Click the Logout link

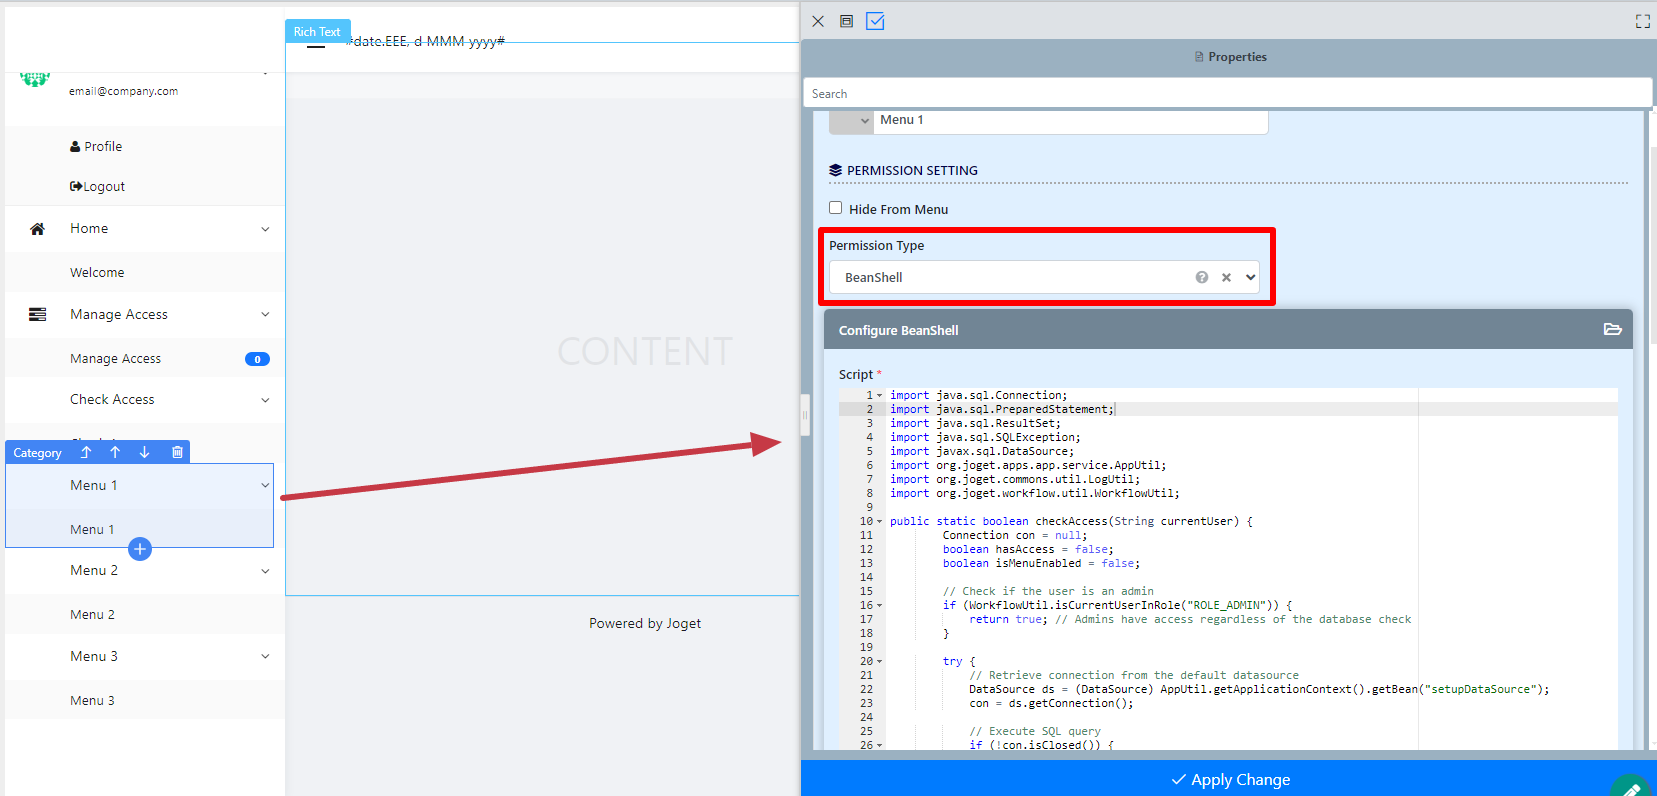point(97,186)
